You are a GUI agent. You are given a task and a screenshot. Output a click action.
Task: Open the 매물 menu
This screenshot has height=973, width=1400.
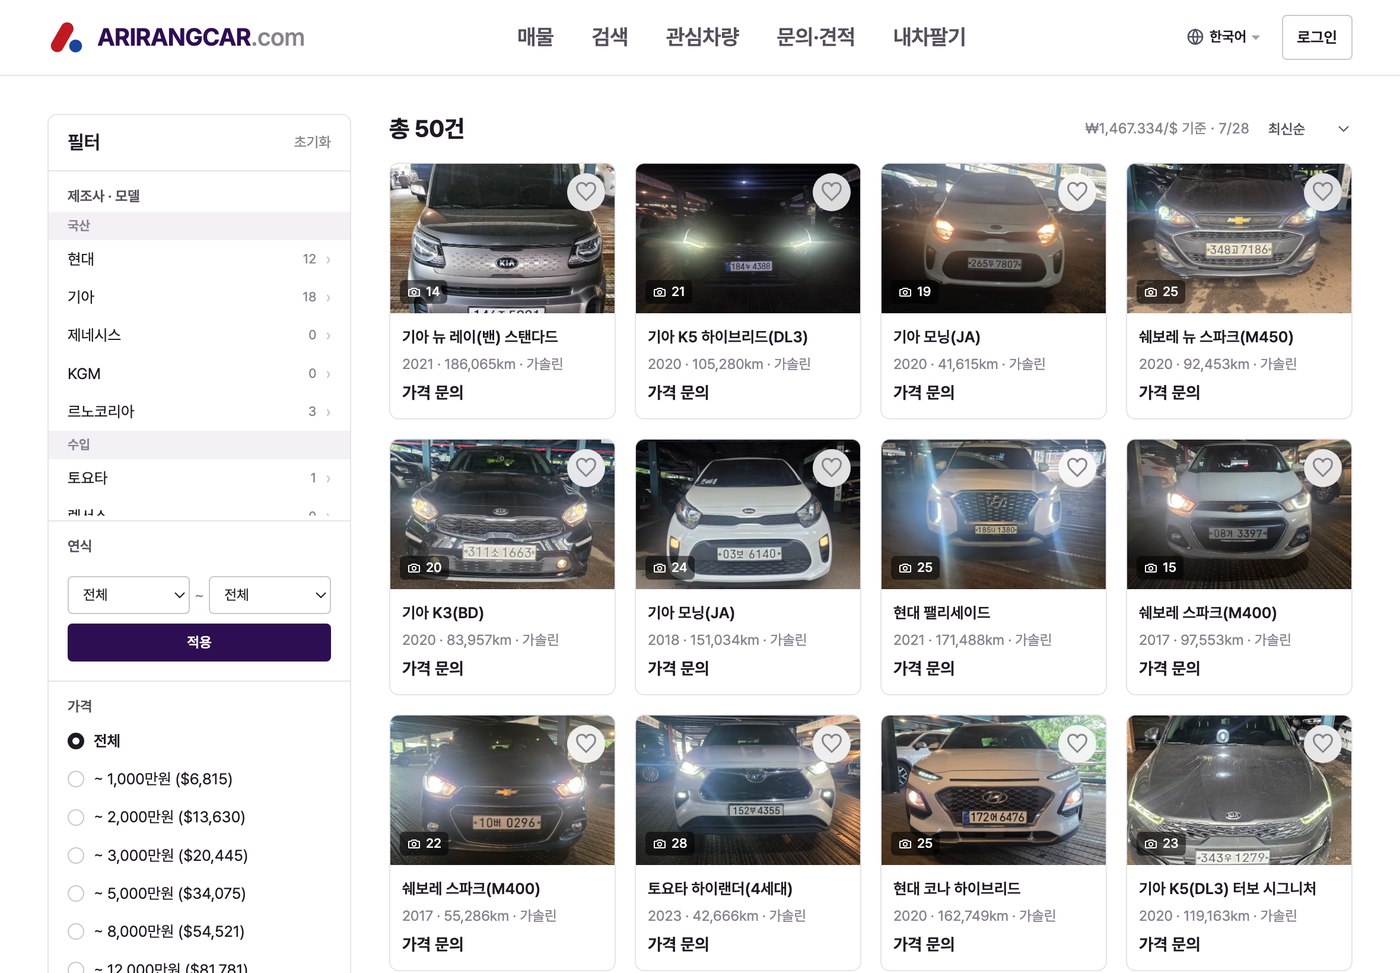pyautogui.click(x=535, y=37)
